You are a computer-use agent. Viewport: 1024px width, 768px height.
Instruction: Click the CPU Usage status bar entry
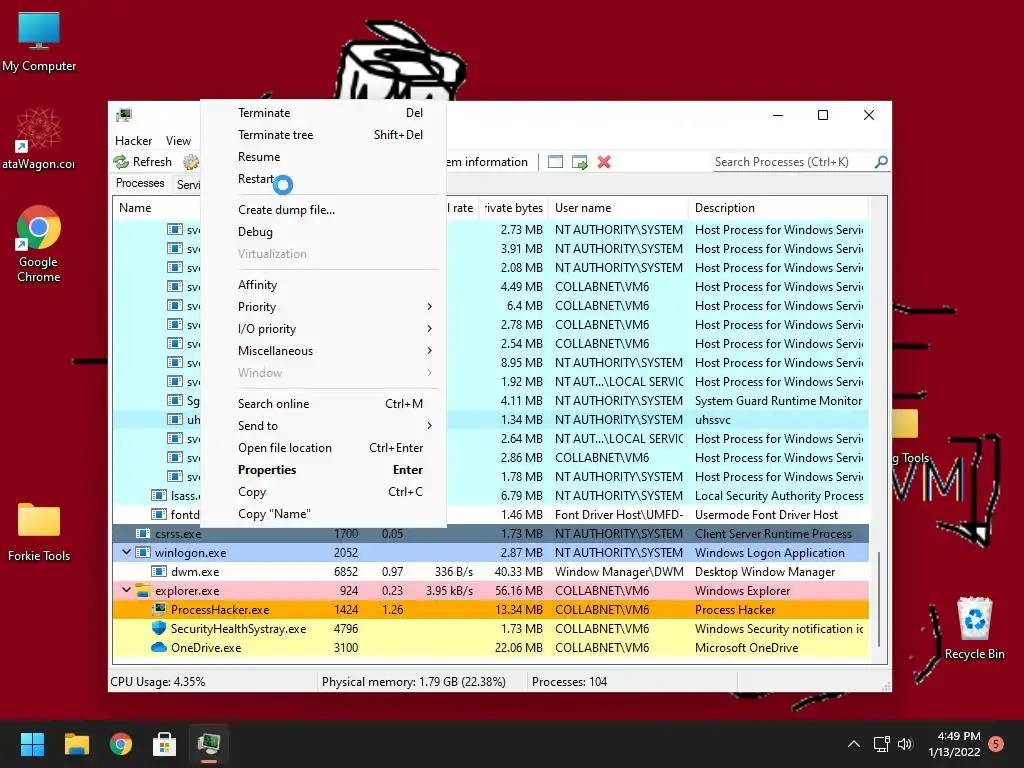(158, 682)
